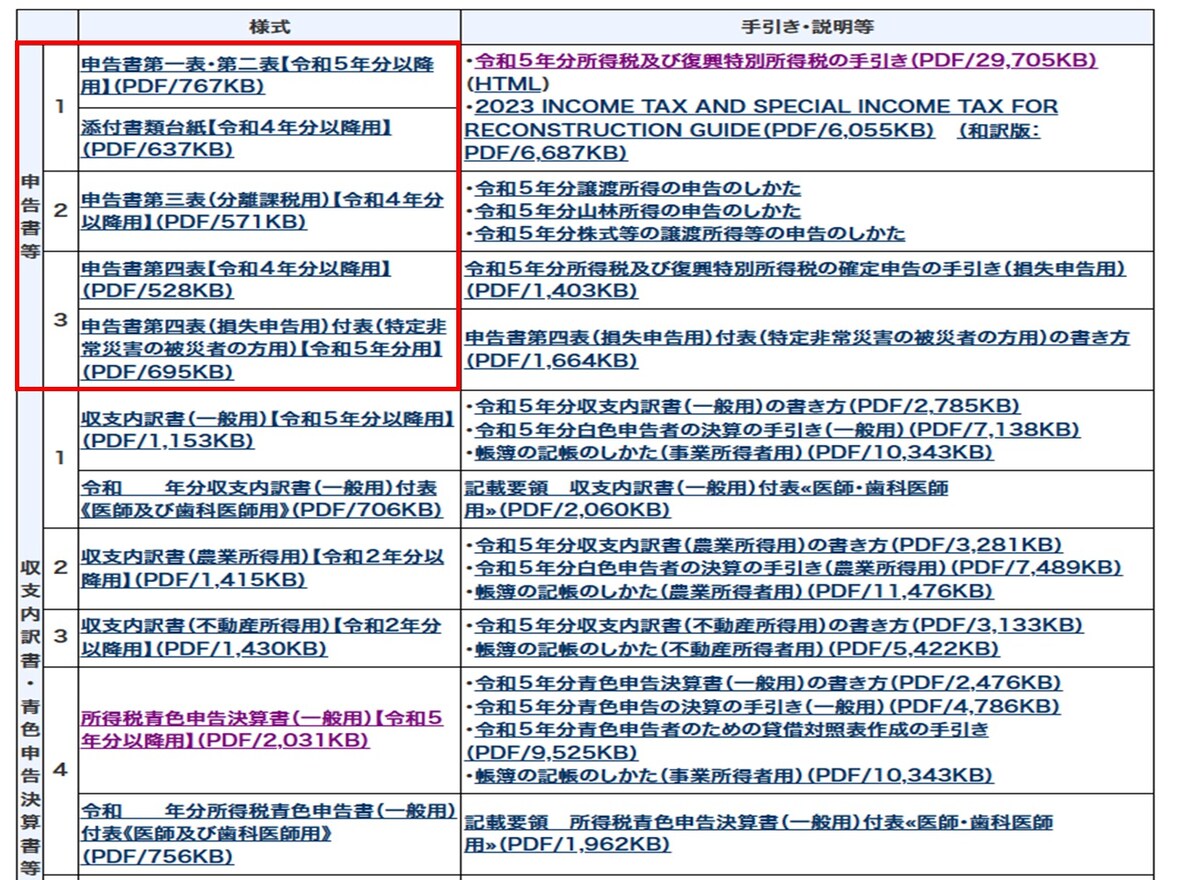The width and height of the screenshot is (1200, 880).
Task: Click the 様式 column header
Action: coord(268,27)
